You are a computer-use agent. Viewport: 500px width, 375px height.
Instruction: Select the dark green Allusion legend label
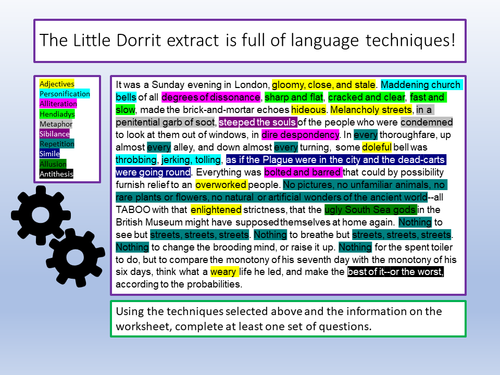click(x=53, y=164)
